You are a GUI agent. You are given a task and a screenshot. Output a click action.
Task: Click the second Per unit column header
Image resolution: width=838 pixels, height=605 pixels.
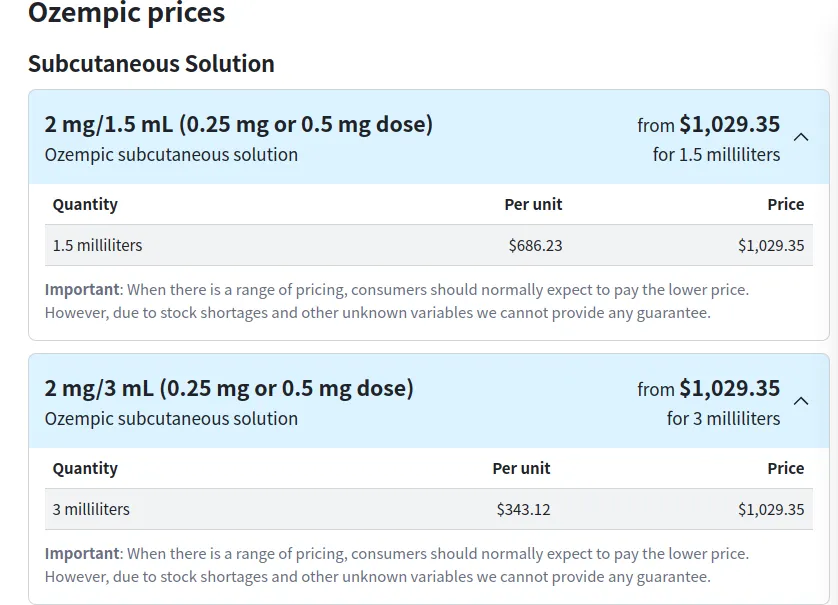point(521,468)
